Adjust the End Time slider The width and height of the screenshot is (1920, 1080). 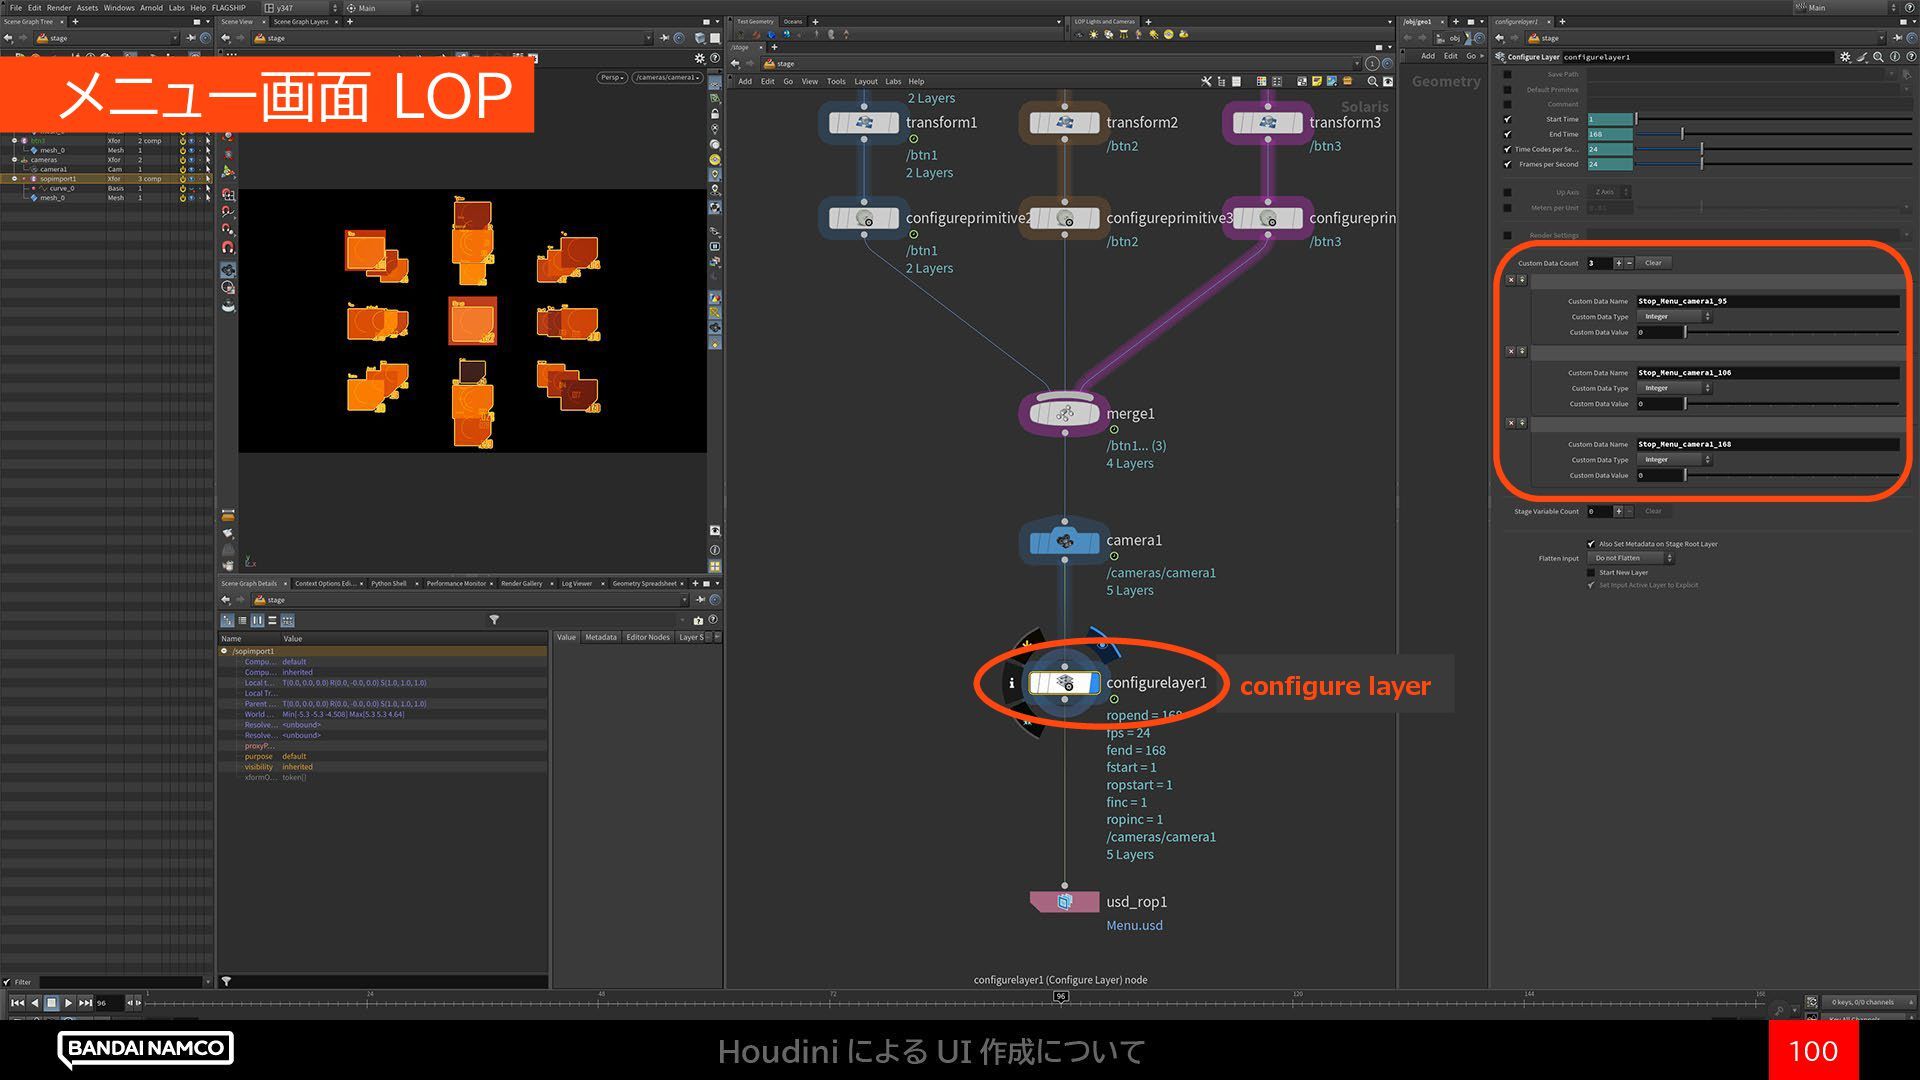(x=1682, y=134)
